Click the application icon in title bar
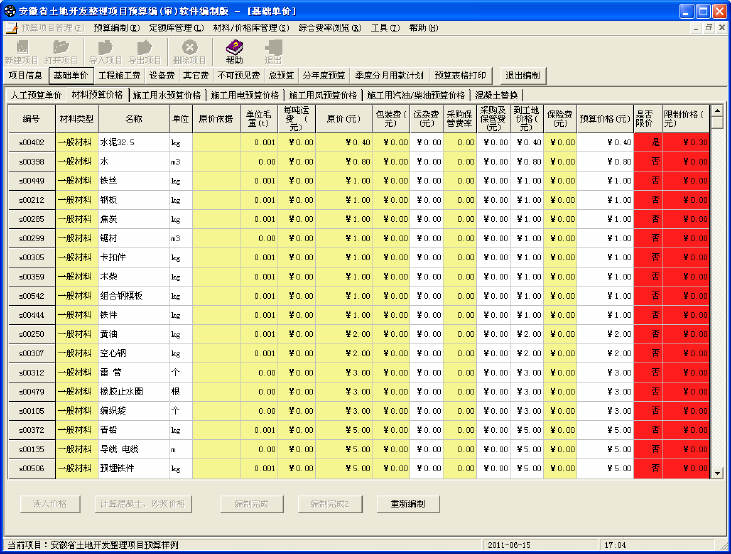The width and height of the screenshot is (731, 554). point(9,11)
